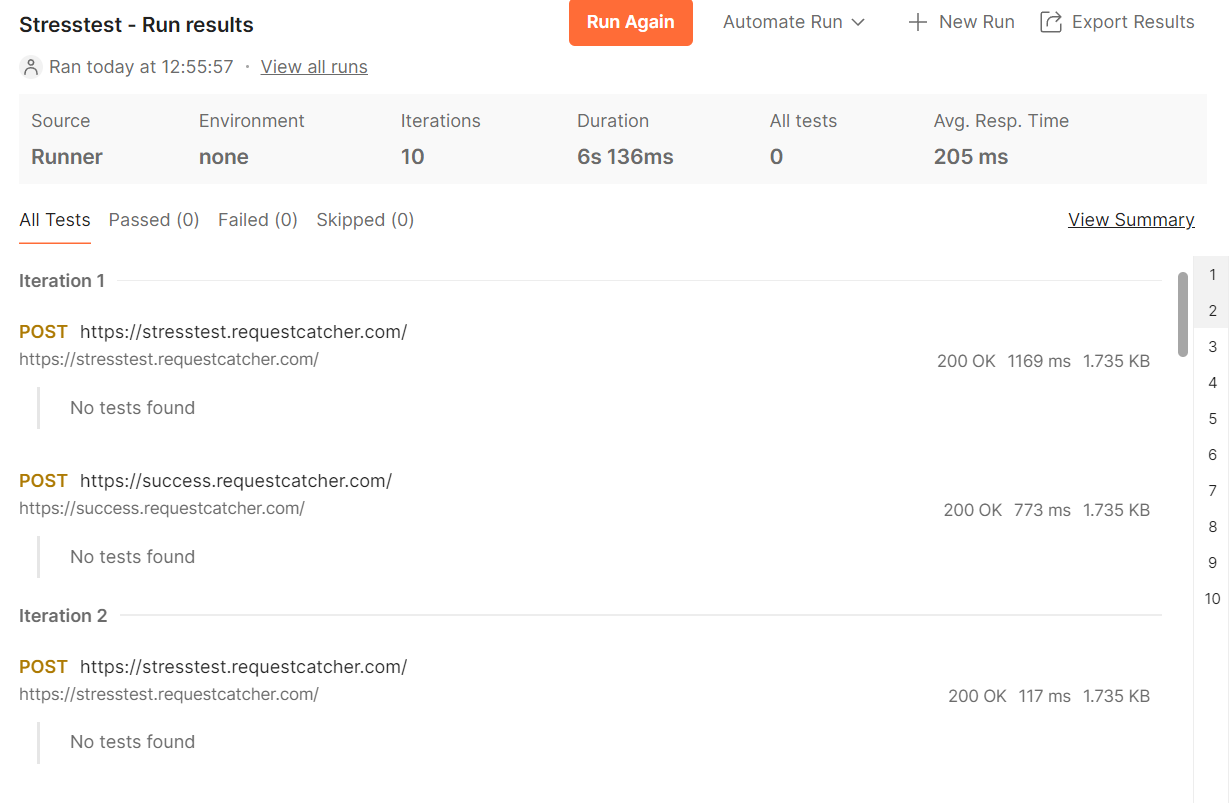The height and width of the screenshot is (803, 1229).
Task: Click 200 OK status of 1169 ms request
Action: tap(966, 361)
